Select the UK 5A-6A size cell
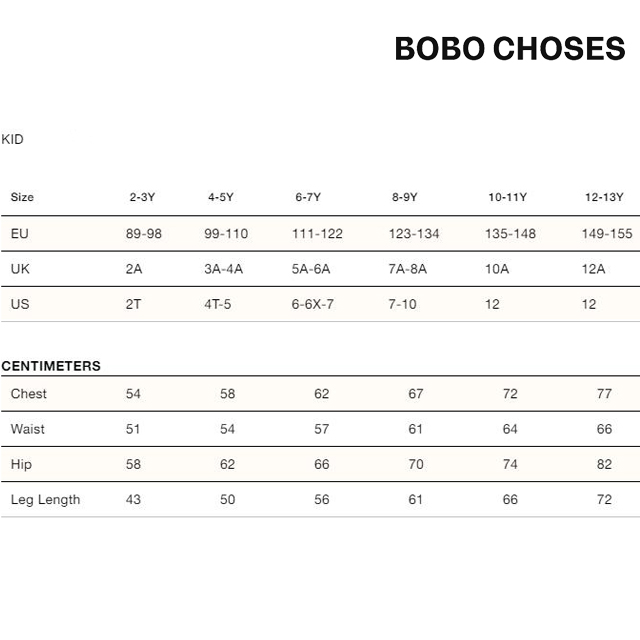 pyautogui.click(x=311, y=269)
